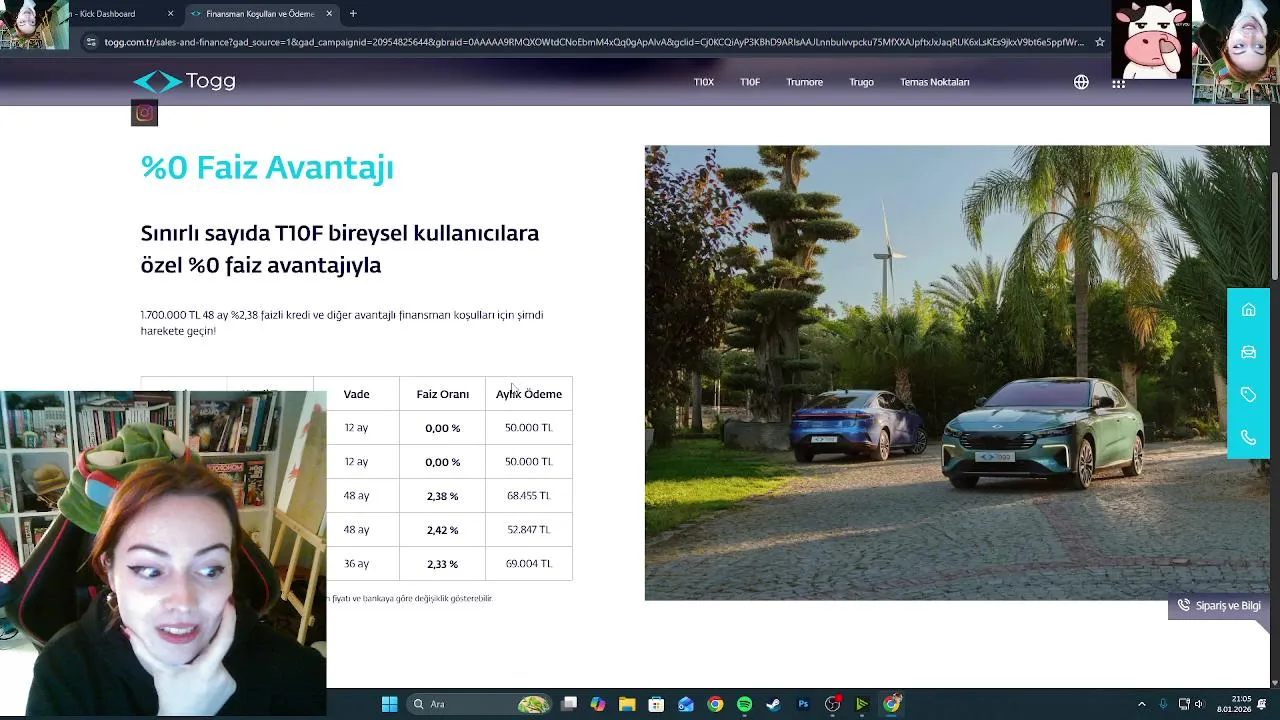Click the 52.847 TL payment cell

tap(529, 530)
